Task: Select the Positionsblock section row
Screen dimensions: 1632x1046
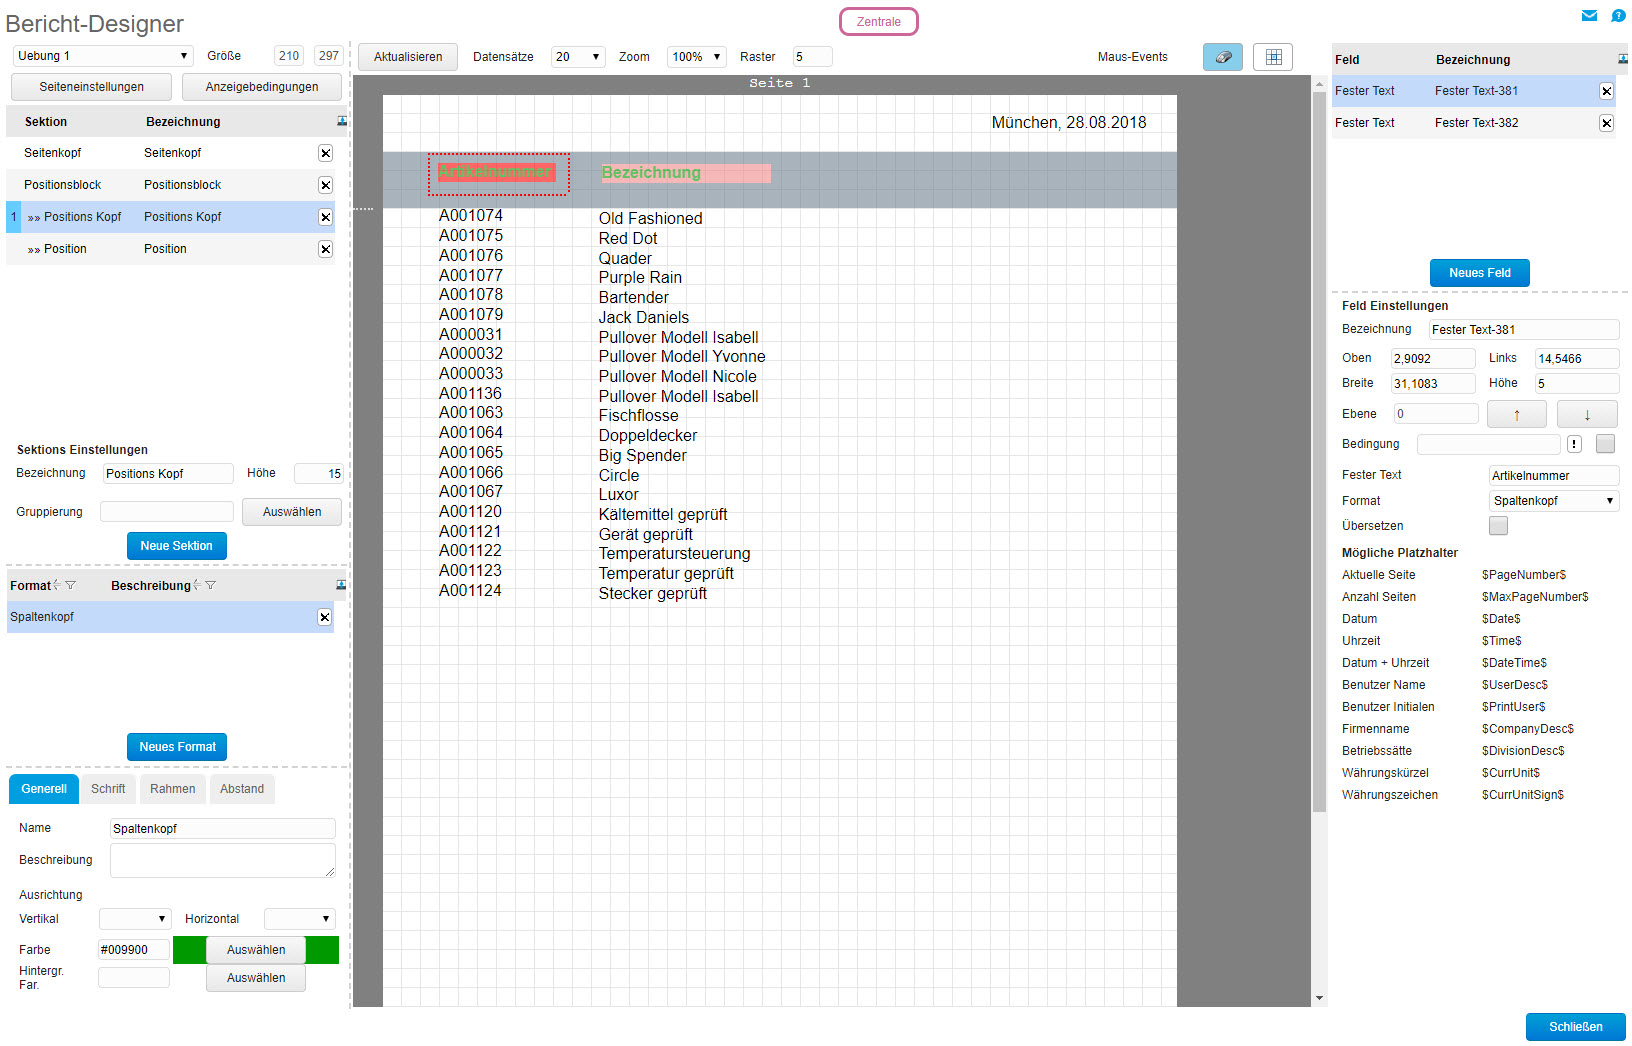Action: (170, 185)
